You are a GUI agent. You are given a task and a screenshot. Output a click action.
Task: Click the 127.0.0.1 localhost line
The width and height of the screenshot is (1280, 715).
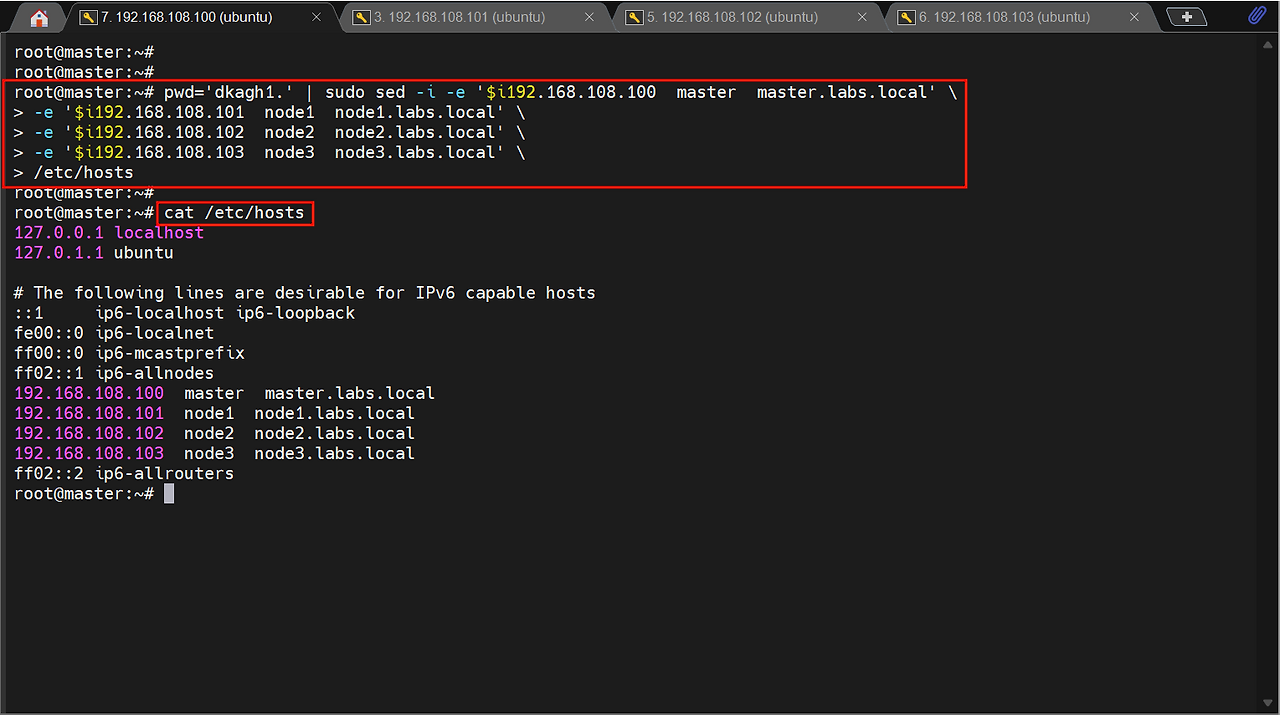tap(109, 233)
